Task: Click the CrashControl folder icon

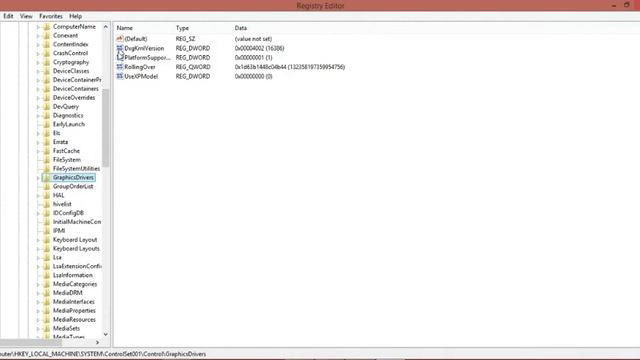Action: point(47,53)
